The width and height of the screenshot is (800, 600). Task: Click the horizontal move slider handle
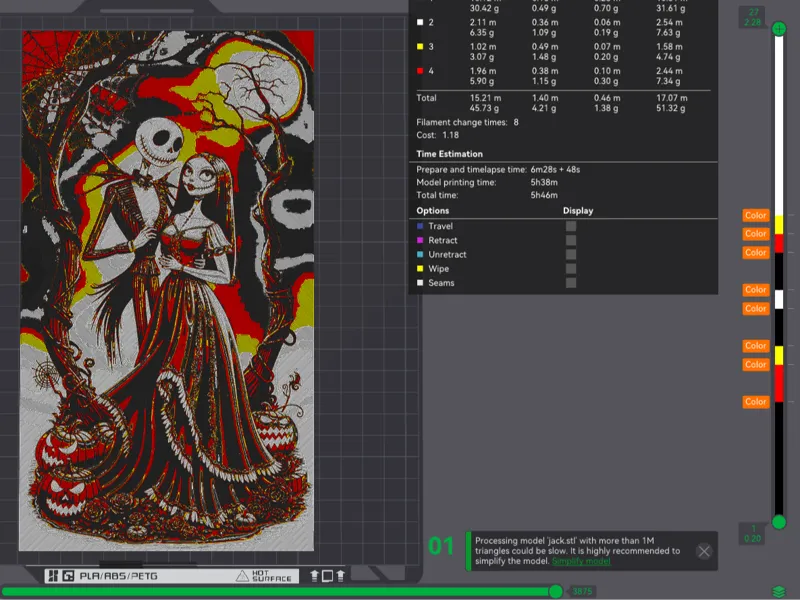(x=556, y=591)
